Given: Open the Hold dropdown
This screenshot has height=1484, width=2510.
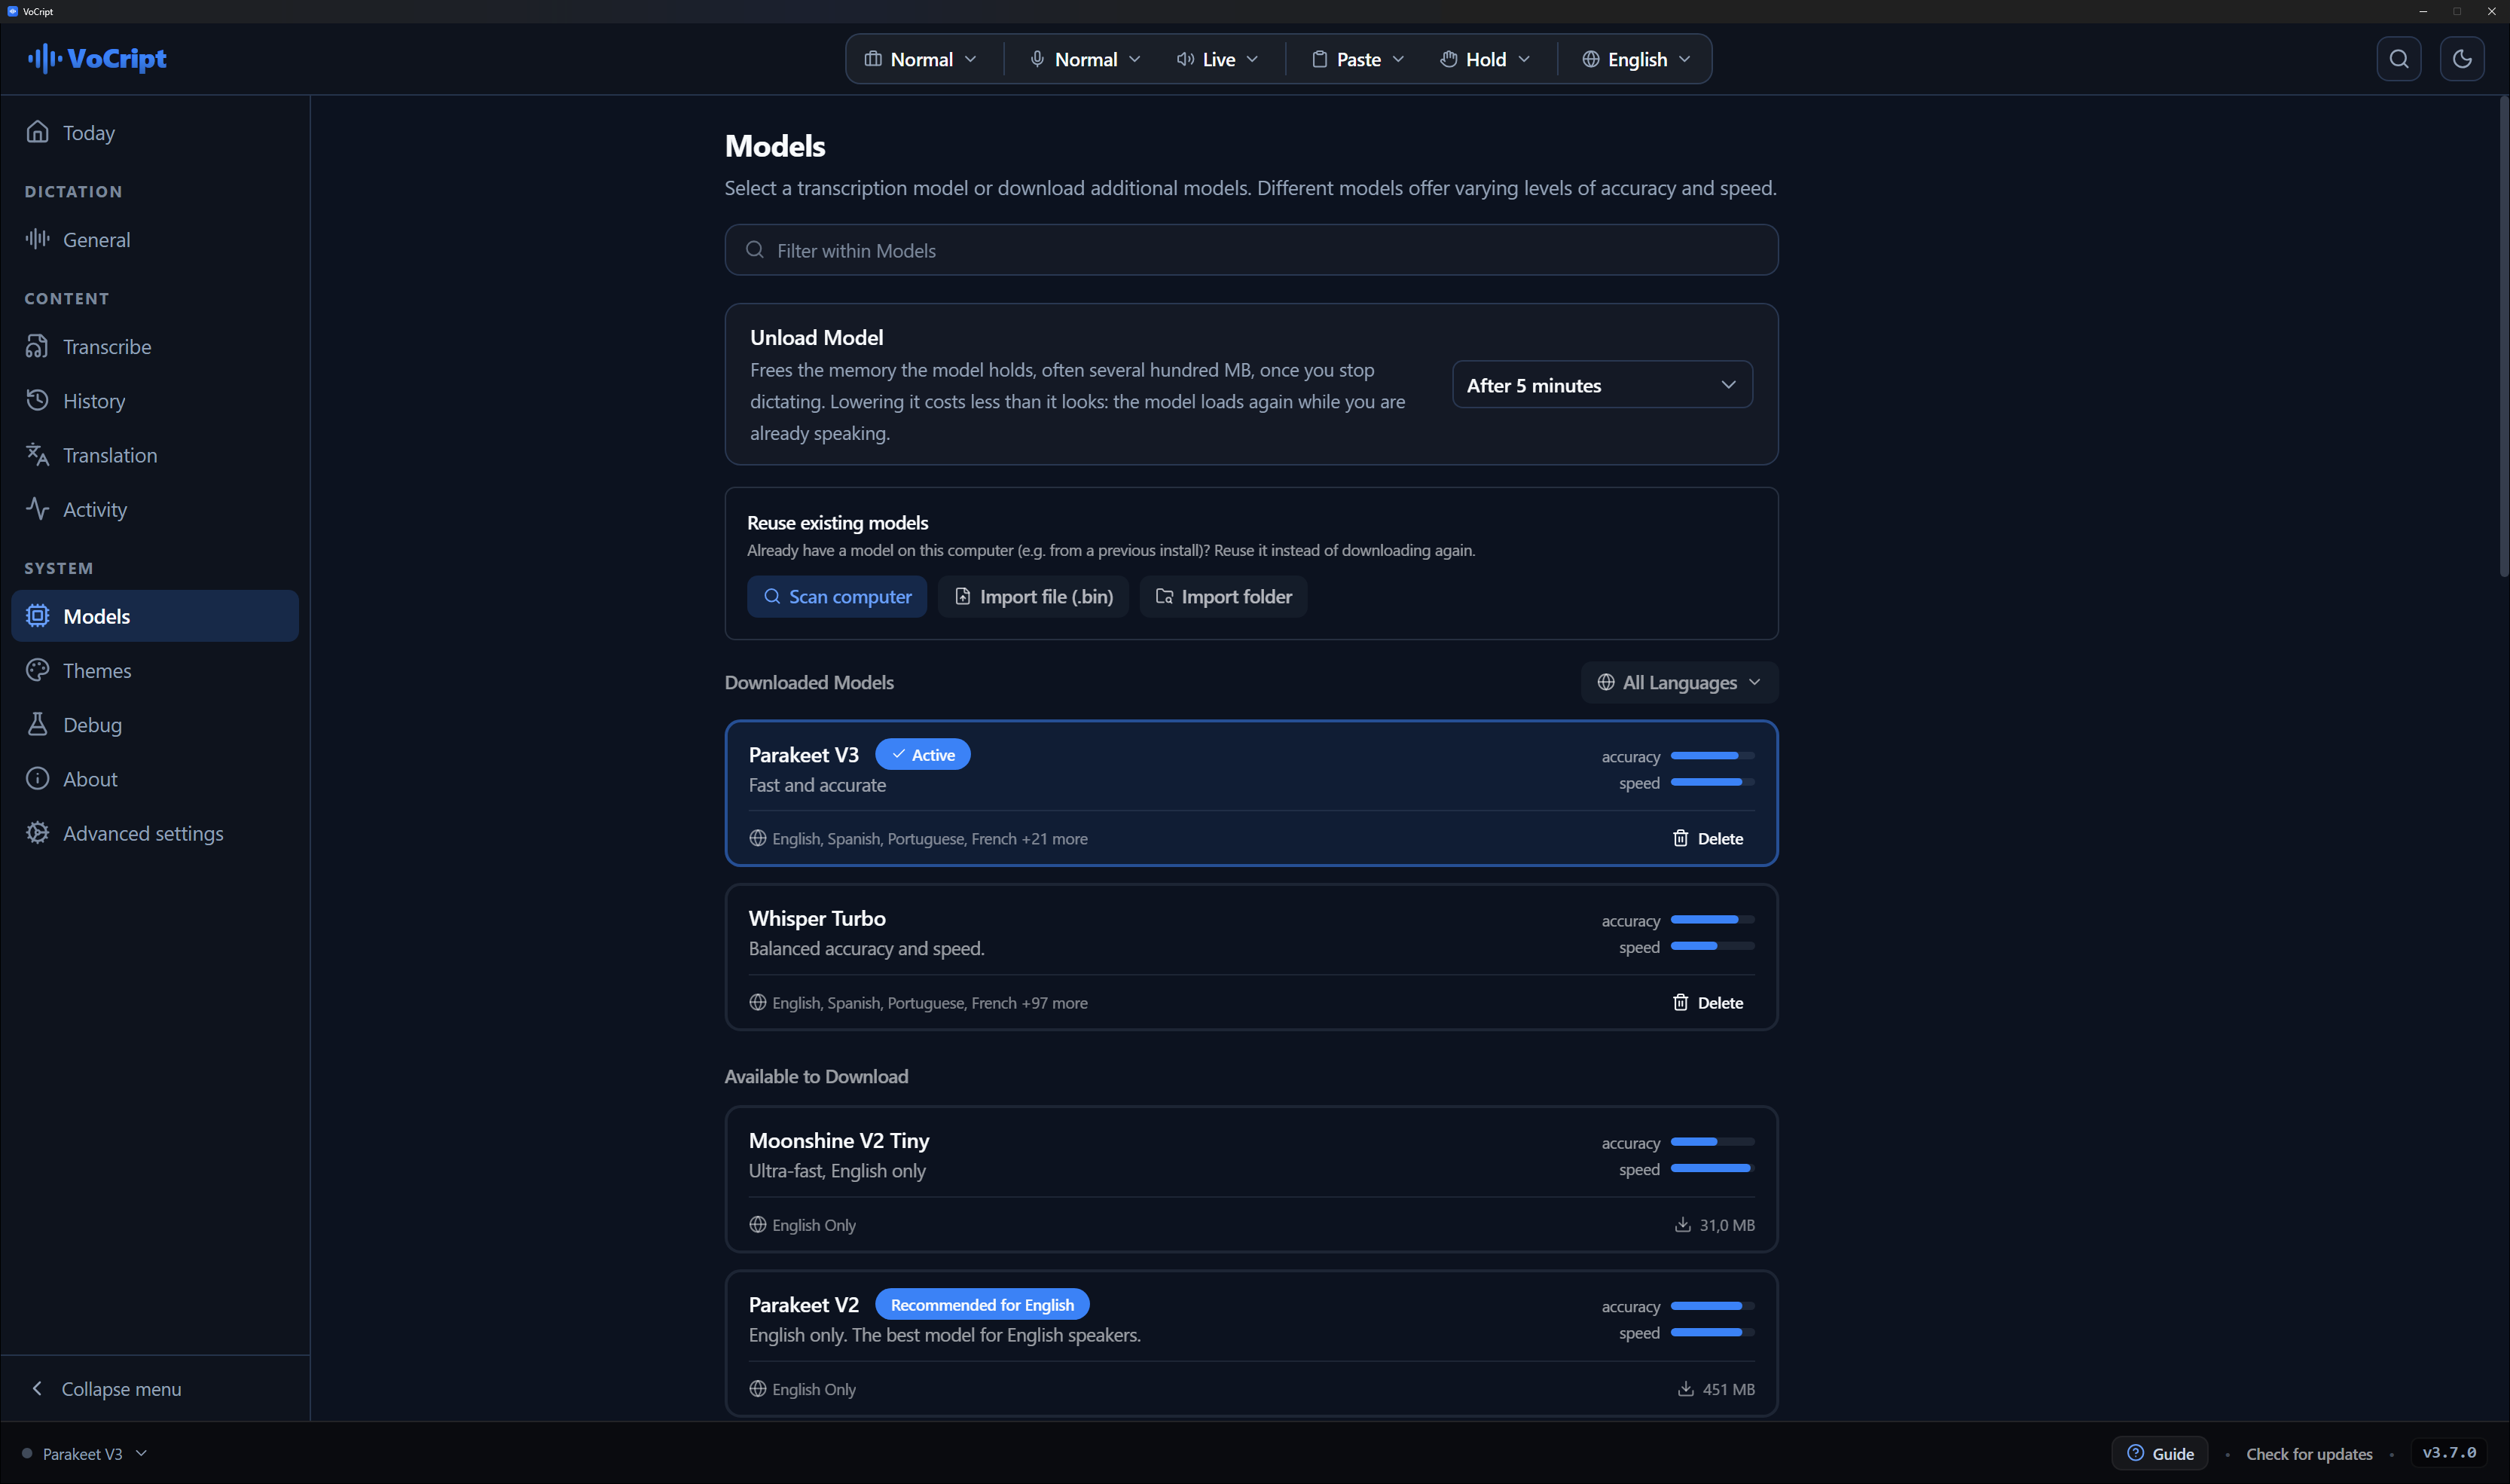Looking at the screenshot, I should click(1485, 59).
